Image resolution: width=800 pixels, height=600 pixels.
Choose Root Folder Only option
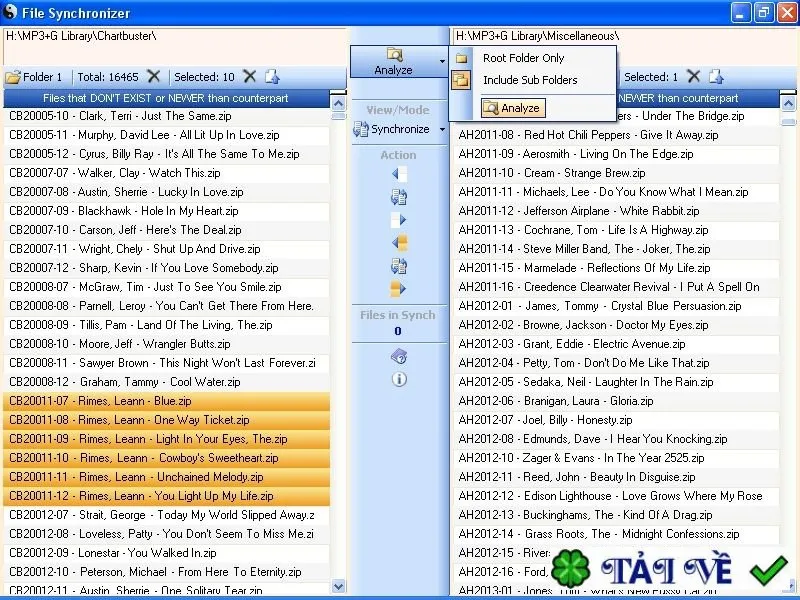click(x=523, y=58)
